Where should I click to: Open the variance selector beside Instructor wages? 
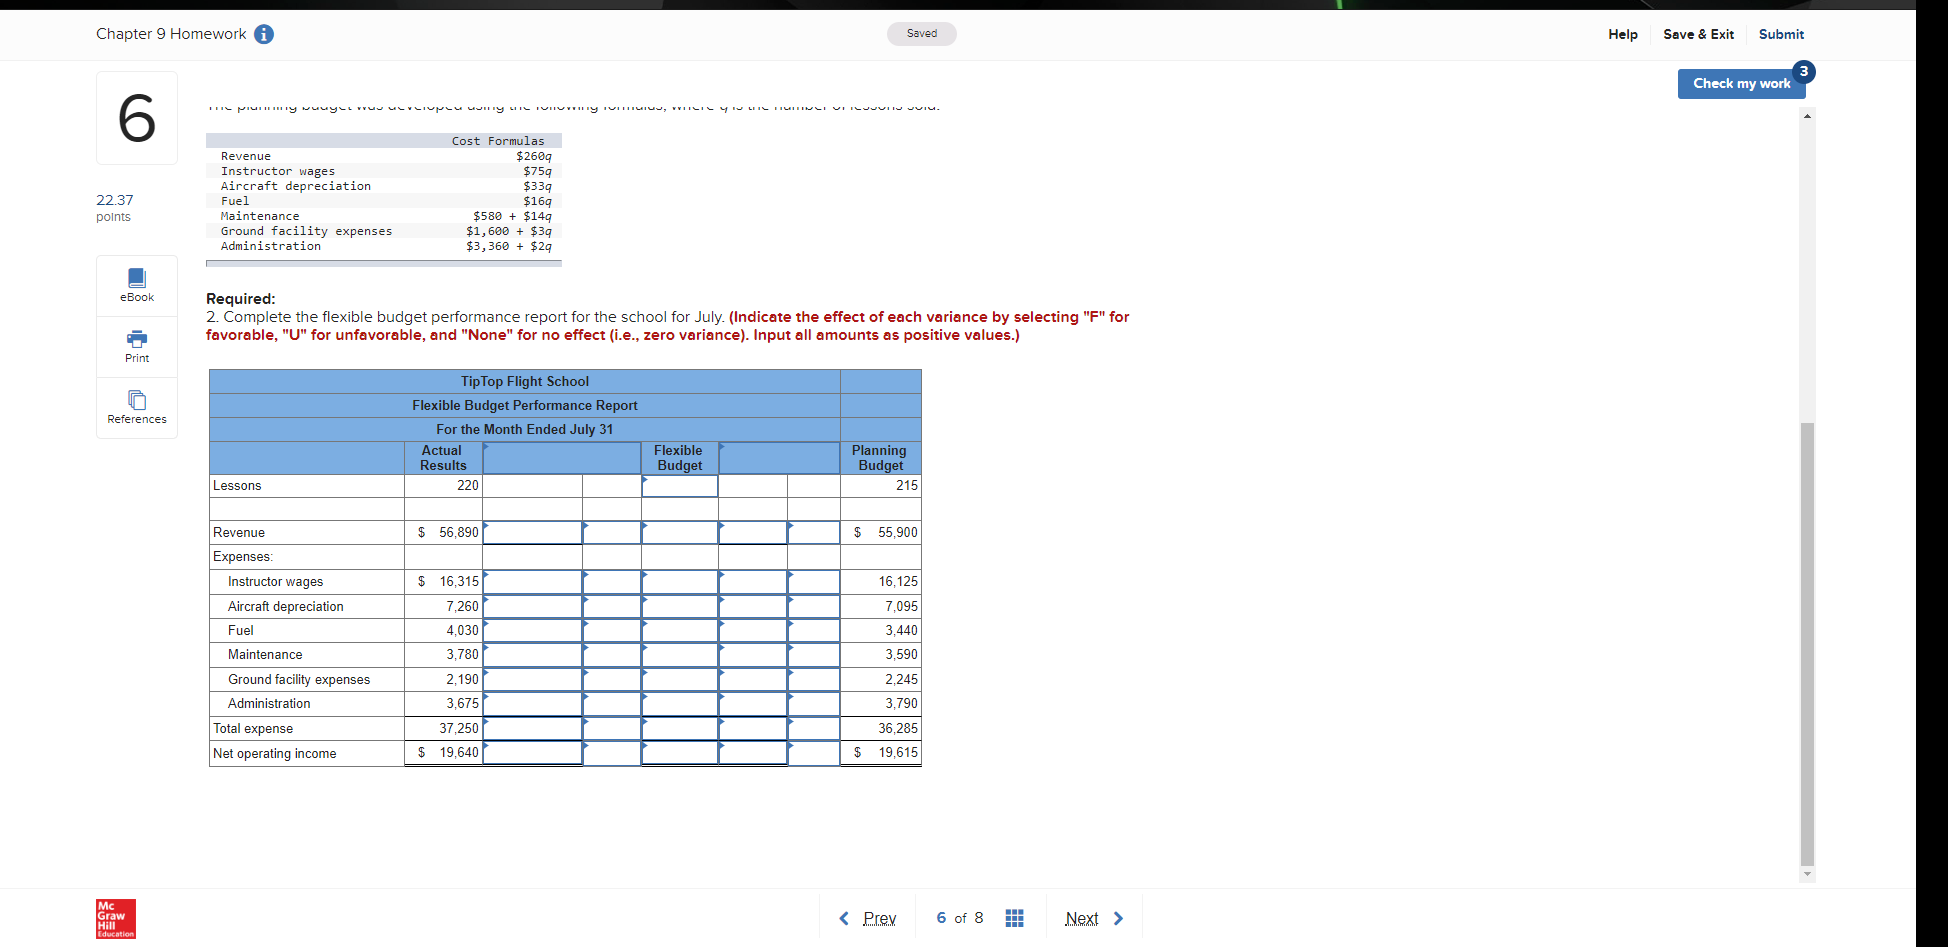pos(611,581)
